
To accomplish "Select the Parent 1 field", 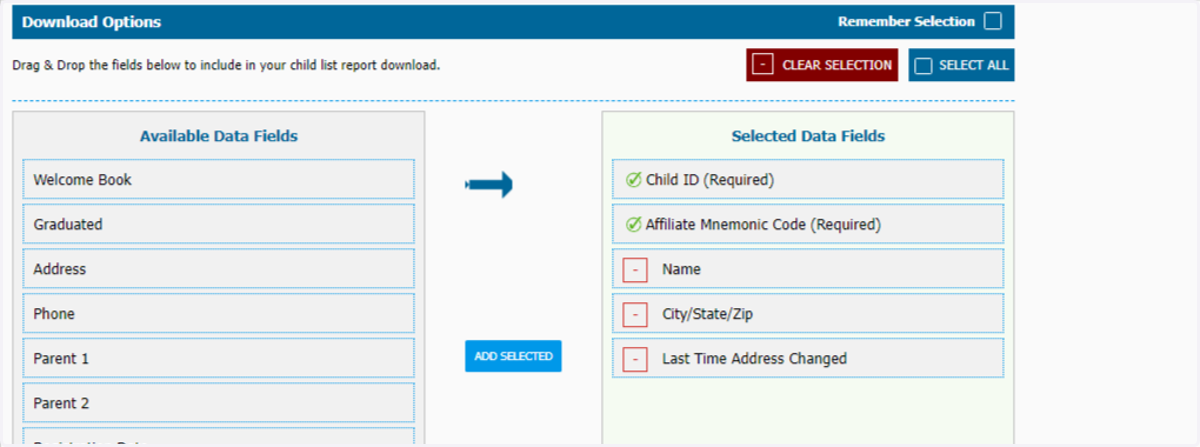I will [x=218, y=358].
